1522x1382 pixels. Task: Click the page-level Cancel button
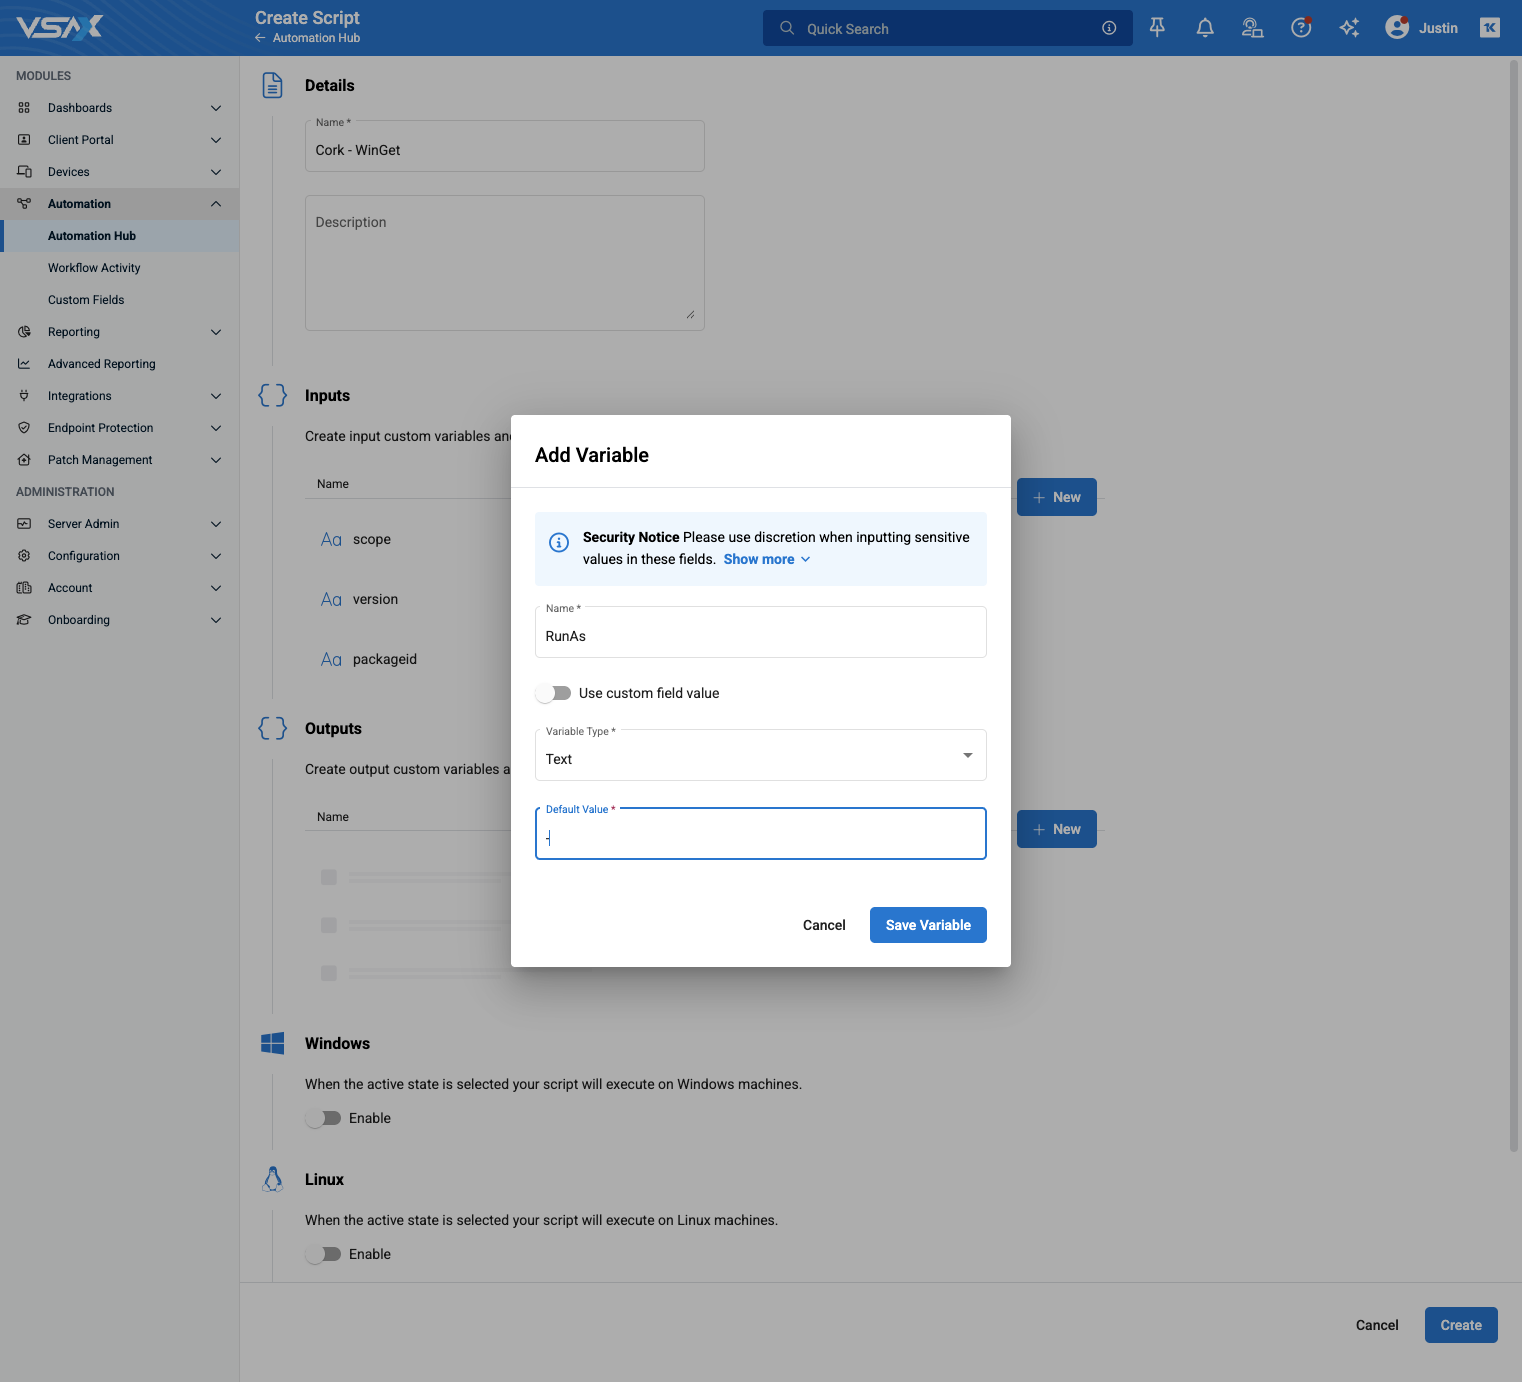point(1377,1325)
